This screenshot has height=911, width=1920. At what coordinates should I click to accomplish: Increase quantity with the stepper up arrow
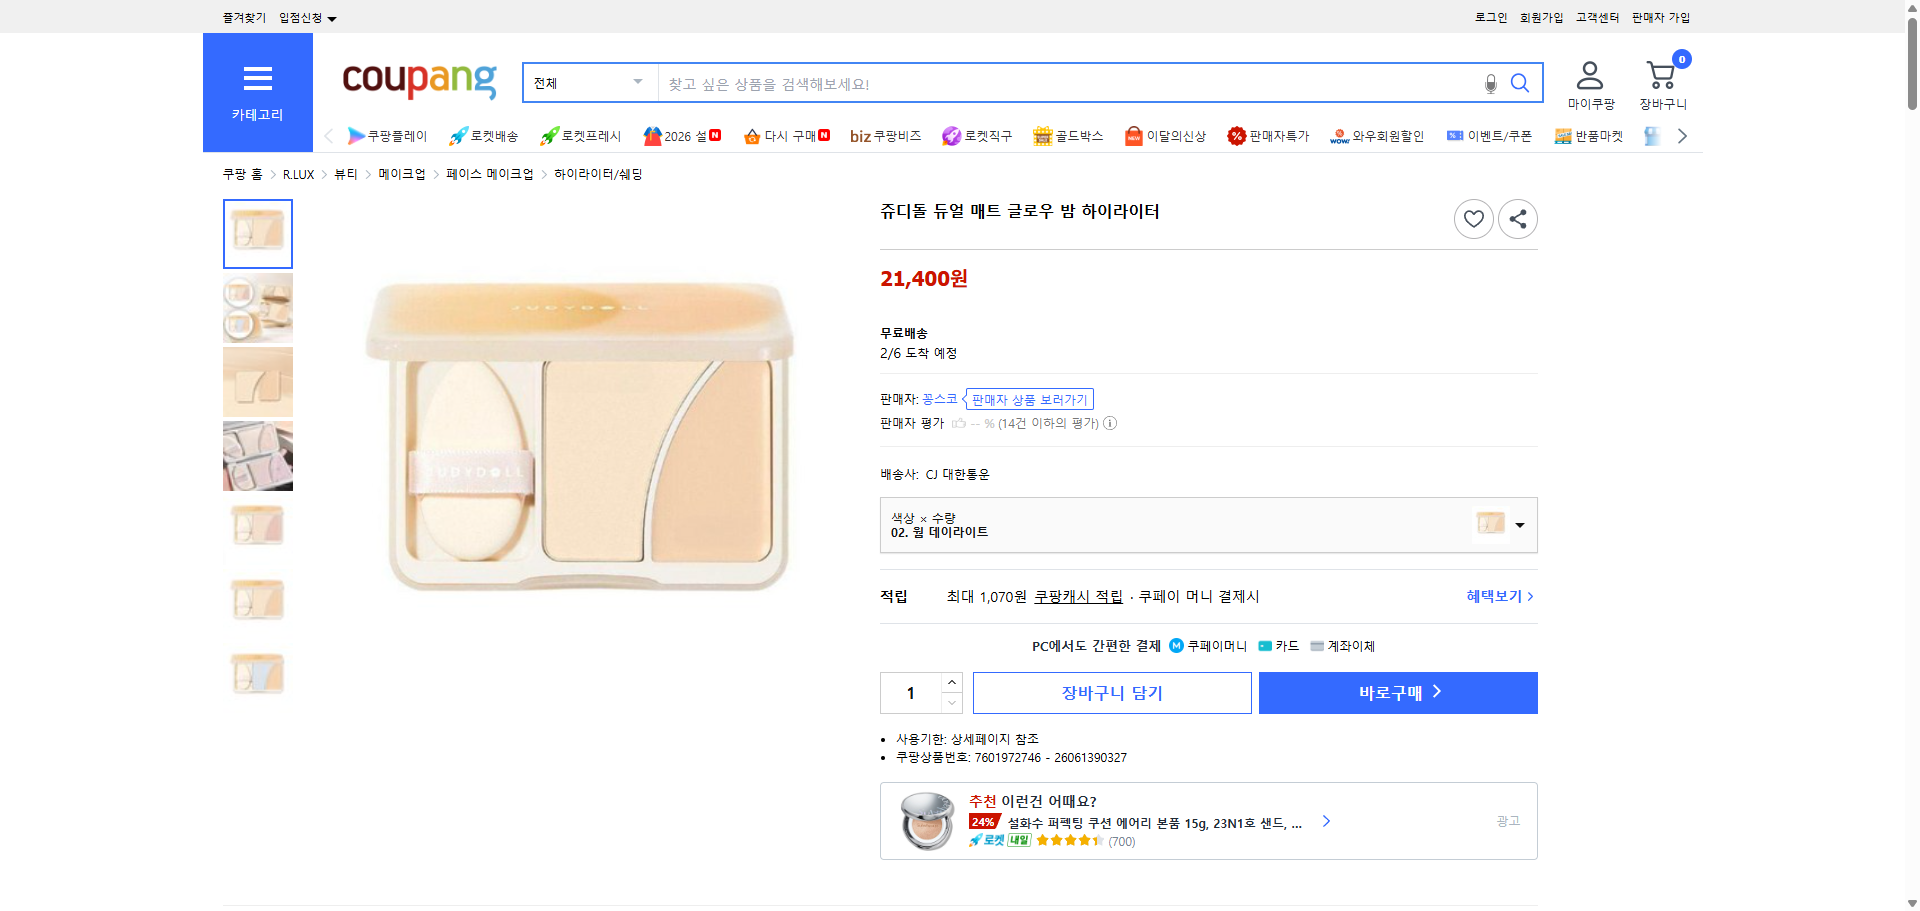pos(951,681)
